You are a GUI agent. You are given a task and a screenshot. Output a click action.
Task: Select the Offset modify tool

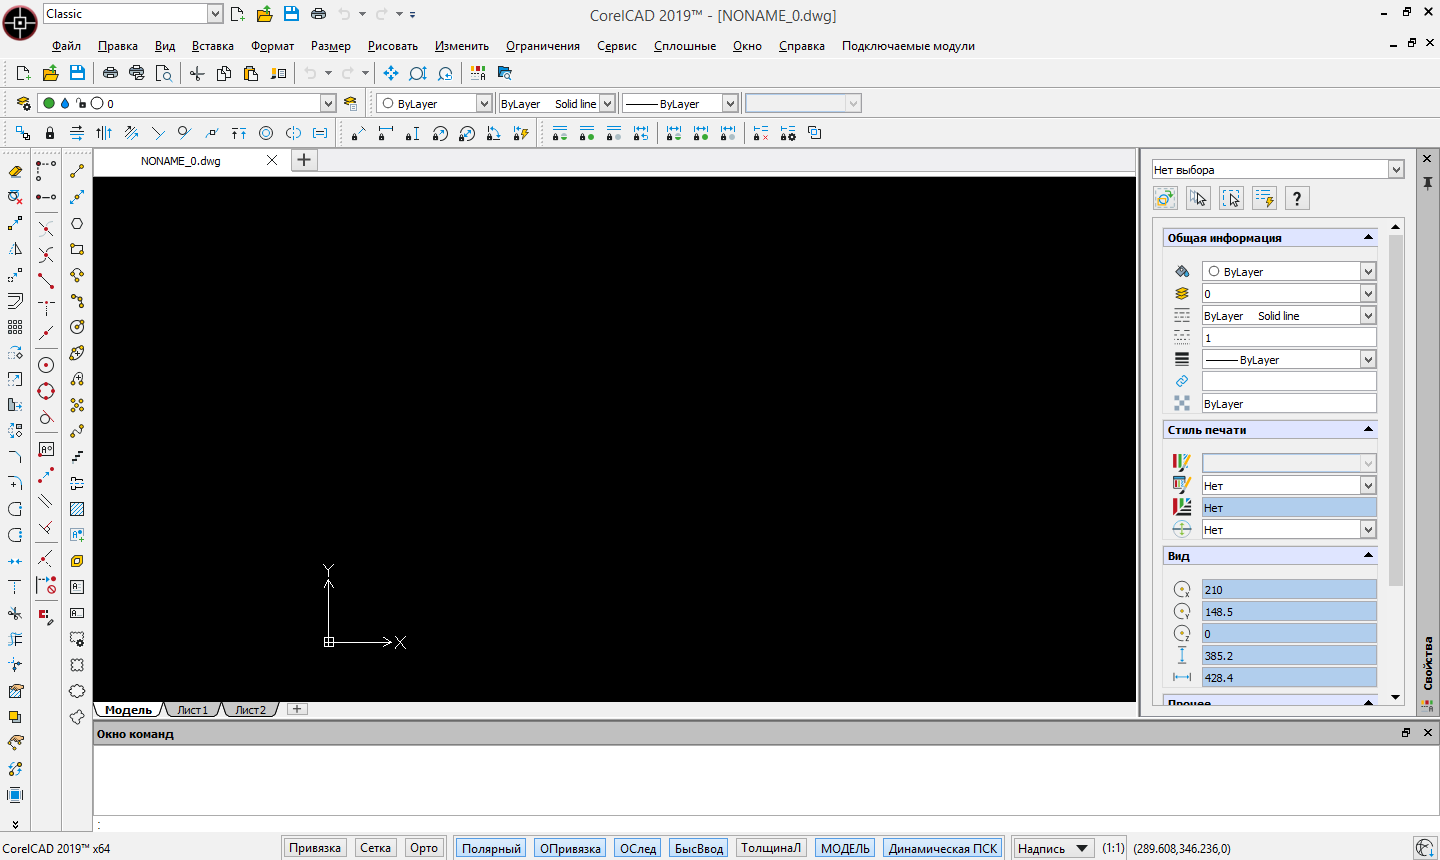pos(15,301)
